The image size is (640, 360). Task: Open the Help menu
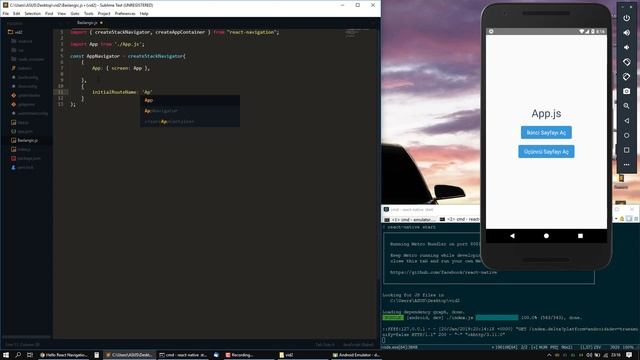click(x=144, y=13)
